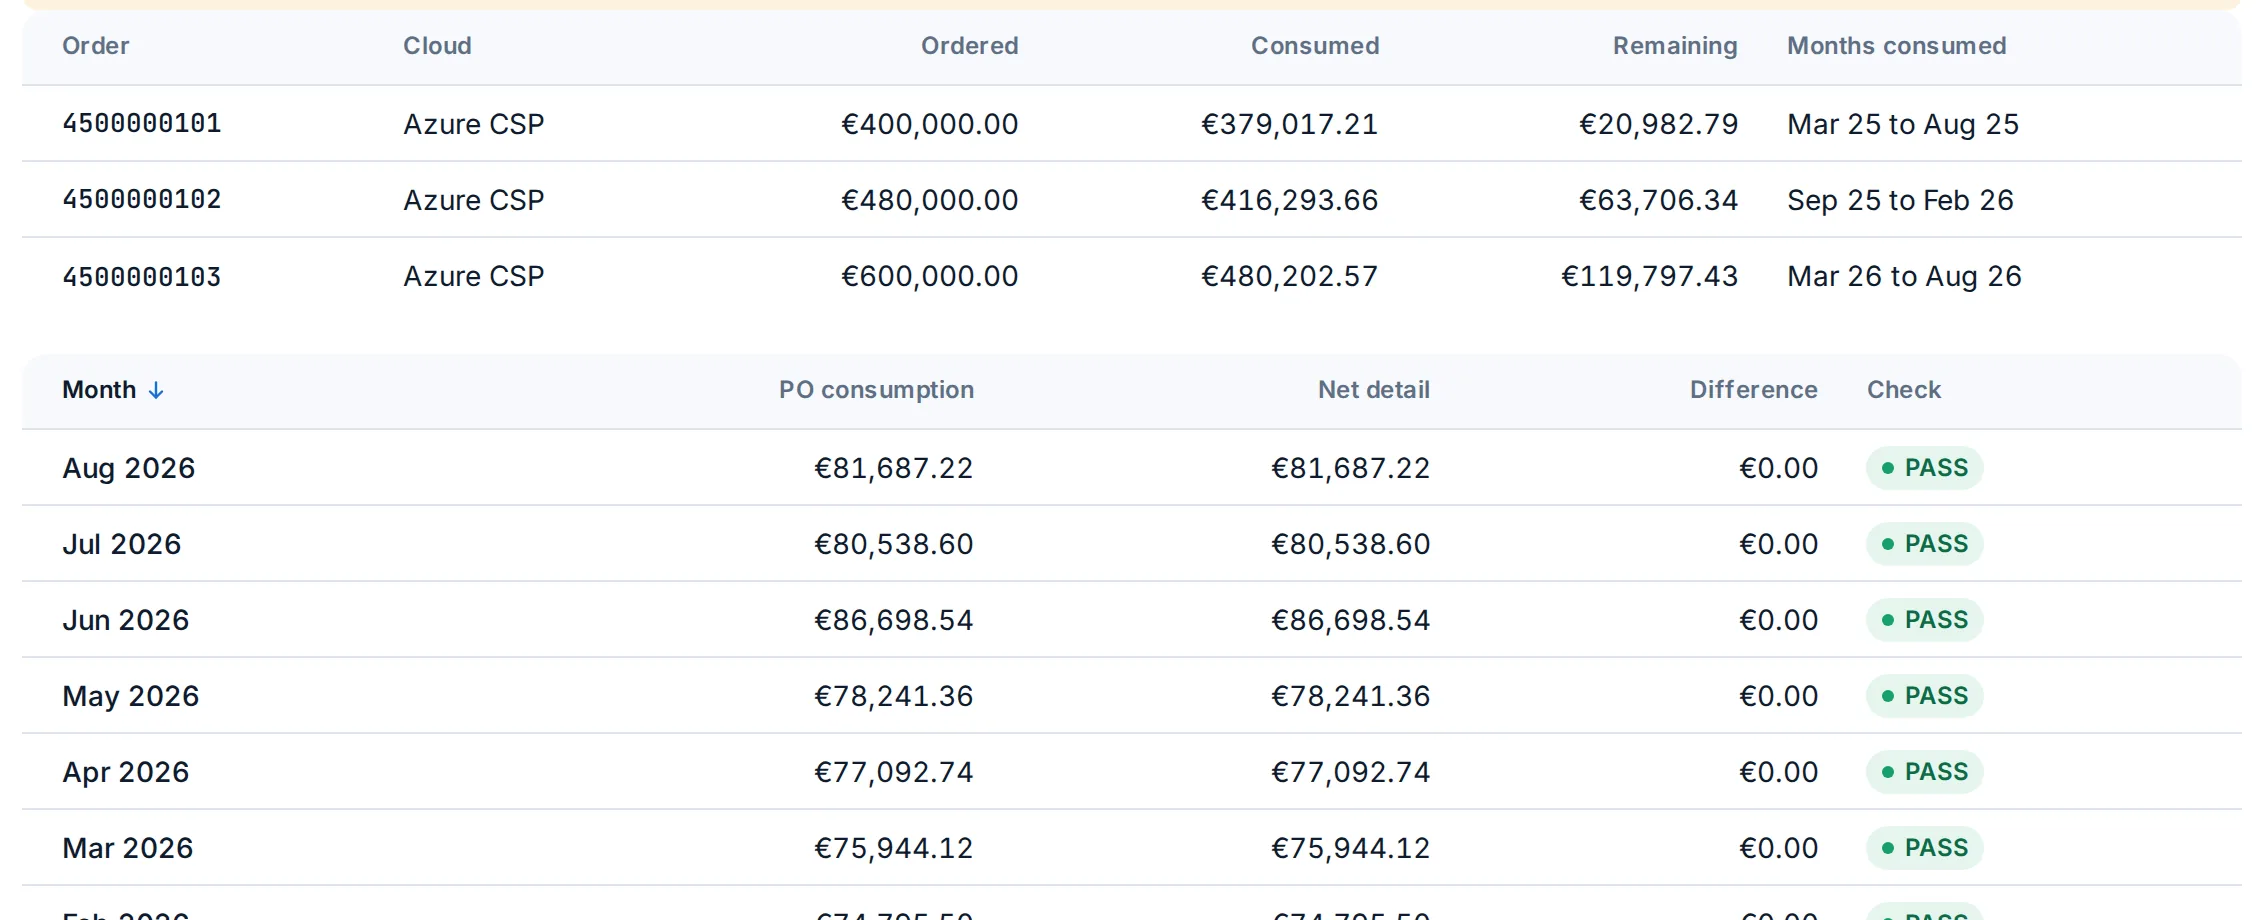
Task: Click the Months consumed column header
Action: pyautogui.click(x=1896, y=46)
